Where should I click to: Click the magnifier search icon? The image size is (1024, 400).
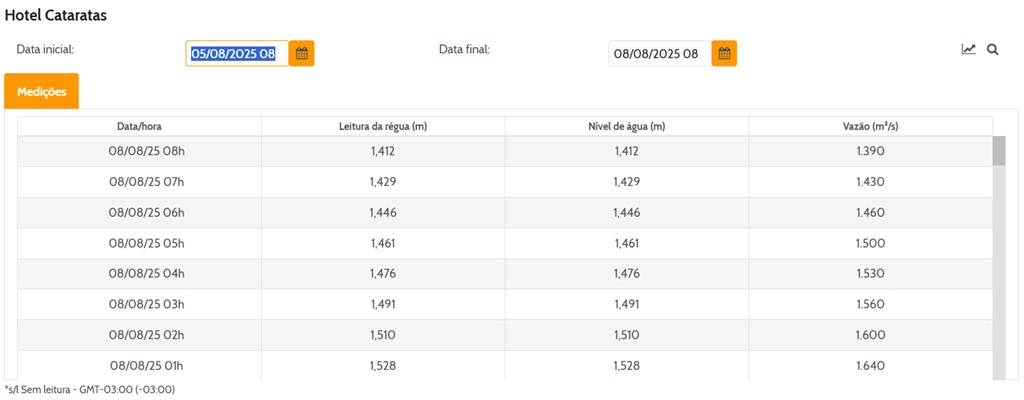tap(993, 49)
